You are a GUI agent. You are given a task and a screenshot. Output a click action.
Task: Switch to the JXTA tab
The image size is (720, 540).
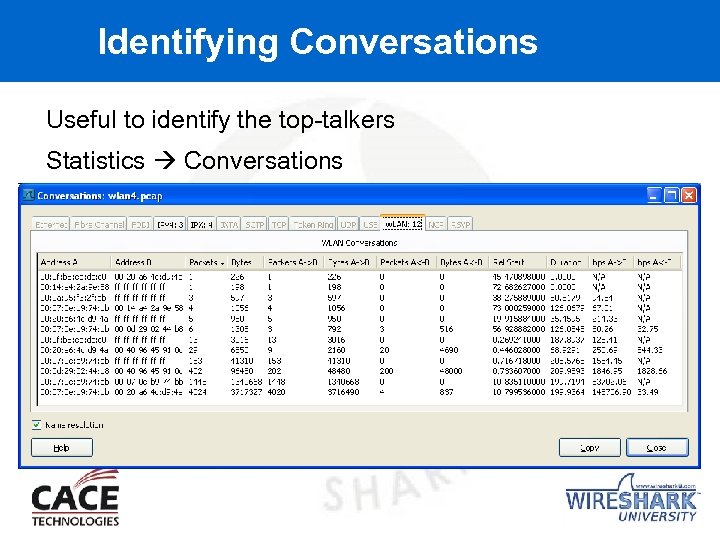[x=229, y=224]
